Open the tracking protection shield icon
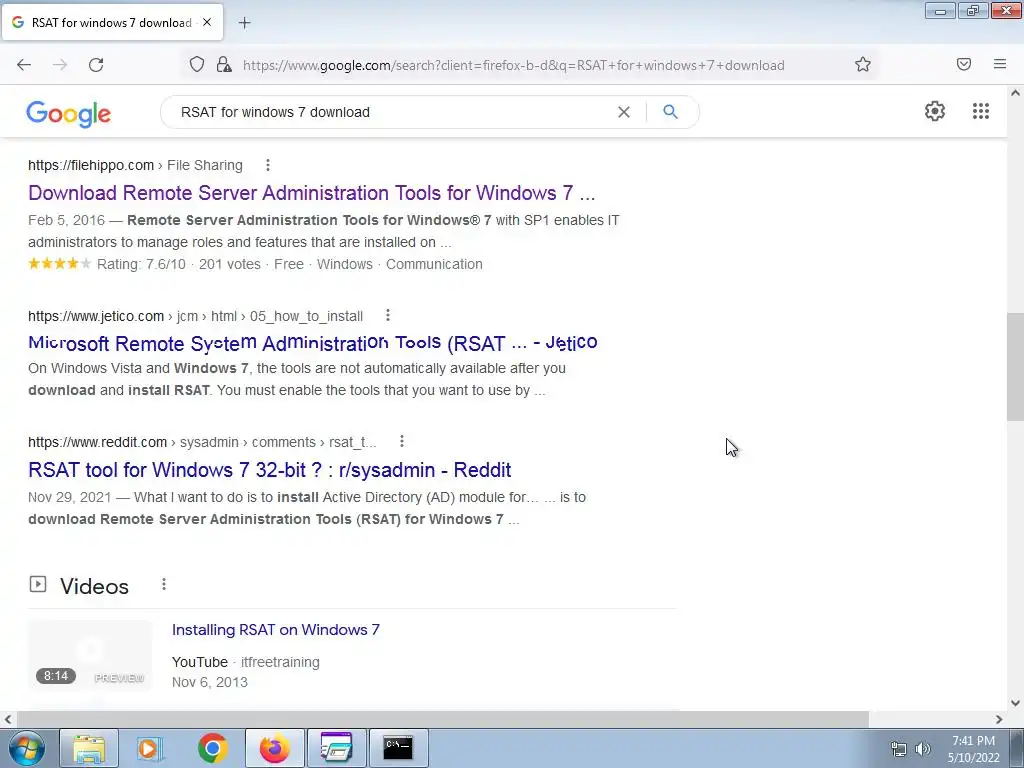This screenshot has height=768, width=1024. (x=197, y=65)
